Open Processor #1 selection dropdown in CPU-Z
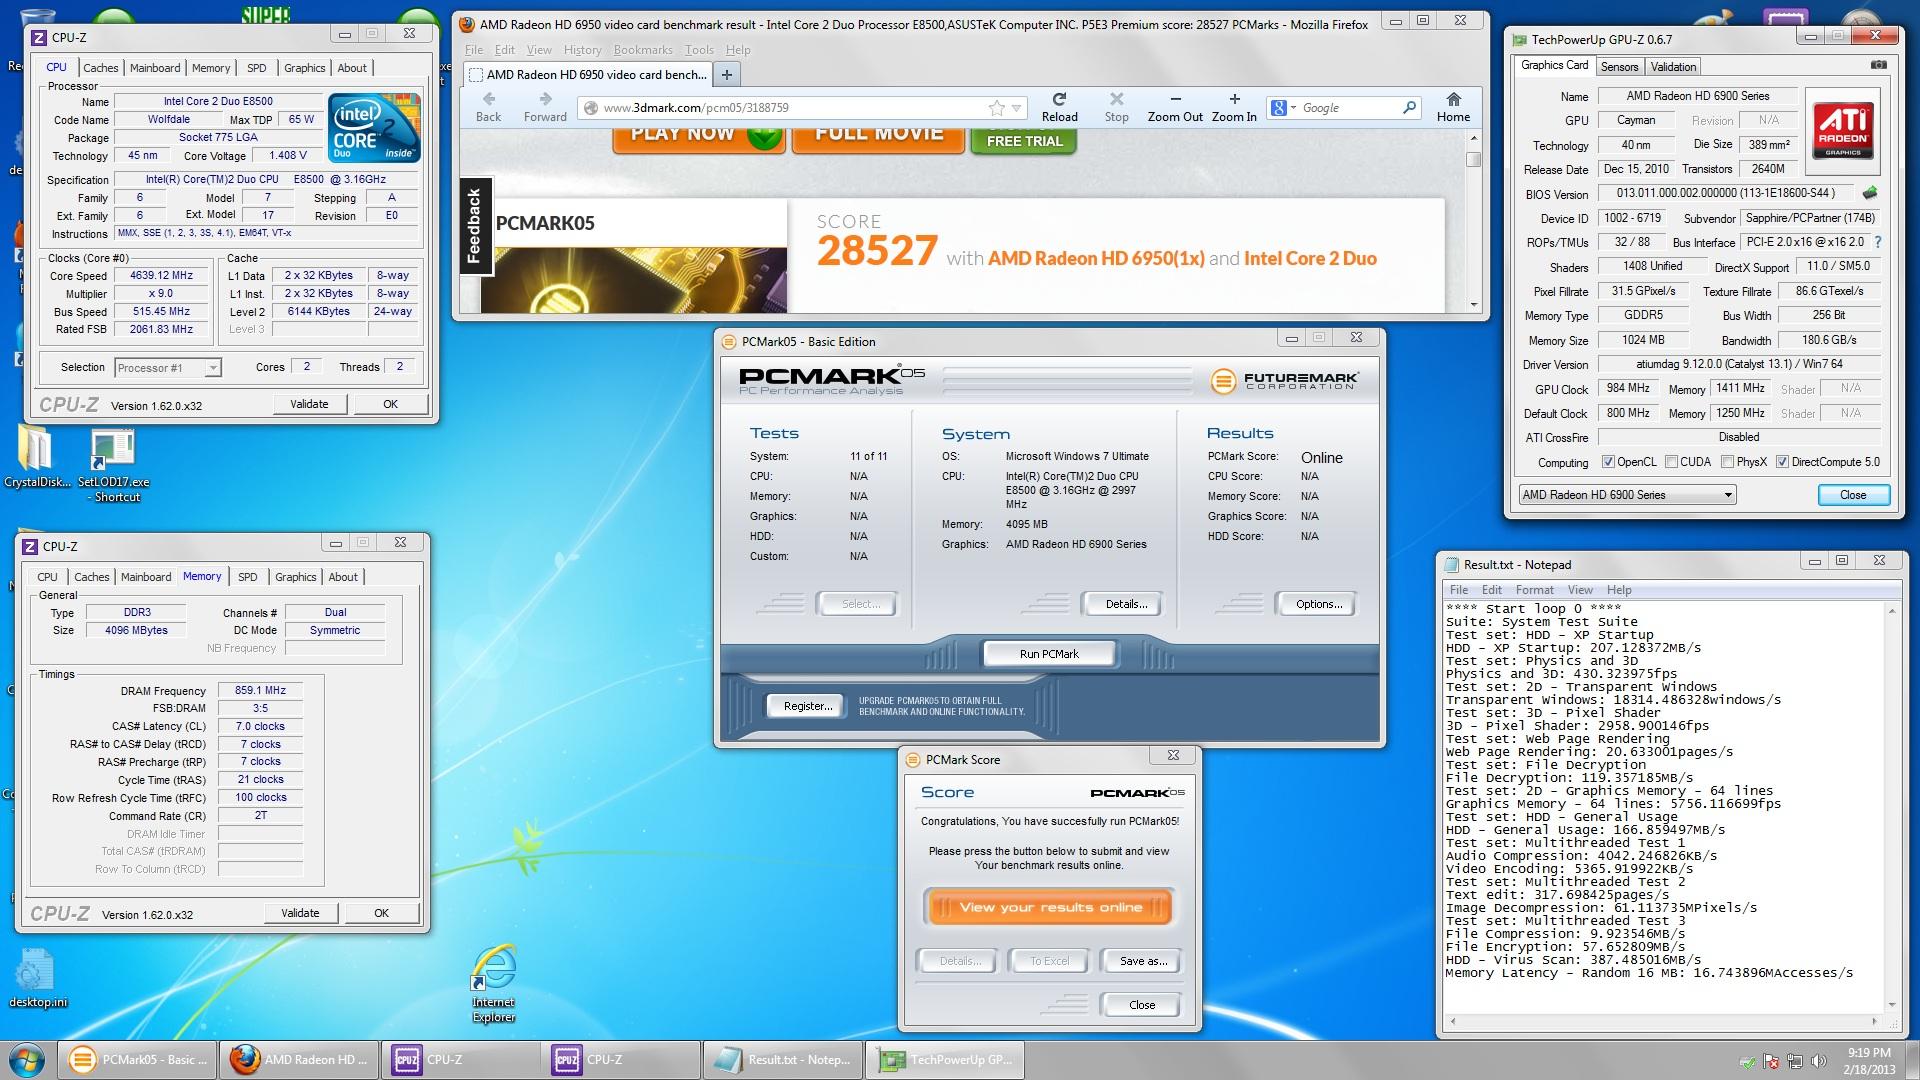The image size is (1920, 1080). pos(167,368)
